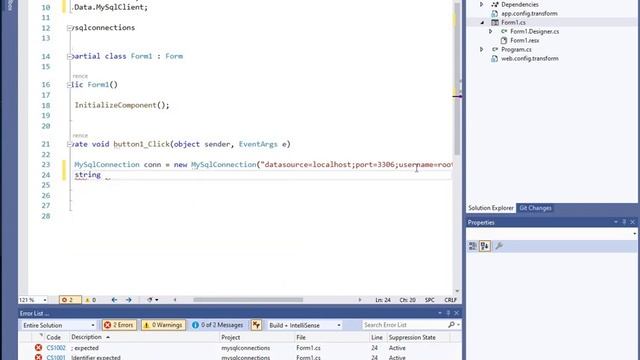The image size is (640, 360).
Task: Open the CS1001 error code link
Action: tap(56, 357)
